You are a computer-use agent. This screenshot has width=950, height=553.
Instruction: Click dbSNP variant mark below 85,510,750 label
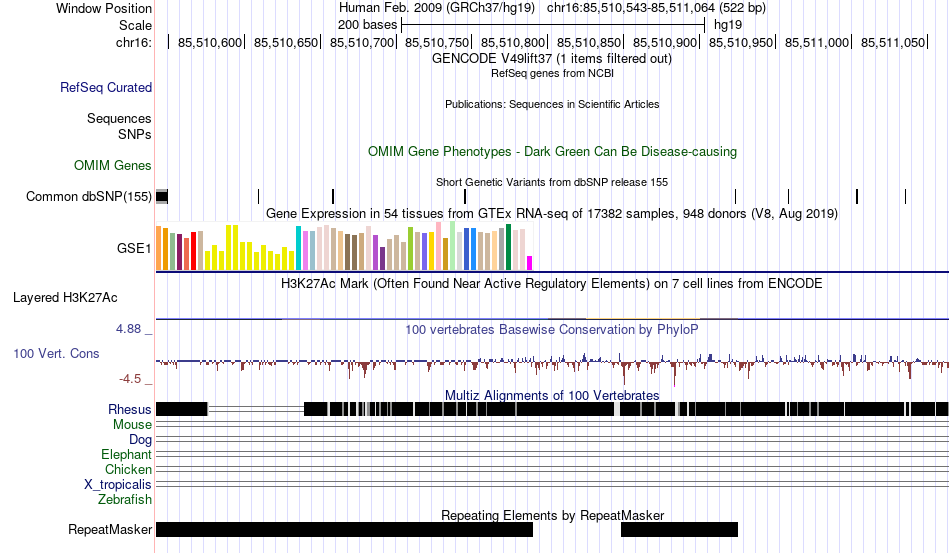coord(465,196)
